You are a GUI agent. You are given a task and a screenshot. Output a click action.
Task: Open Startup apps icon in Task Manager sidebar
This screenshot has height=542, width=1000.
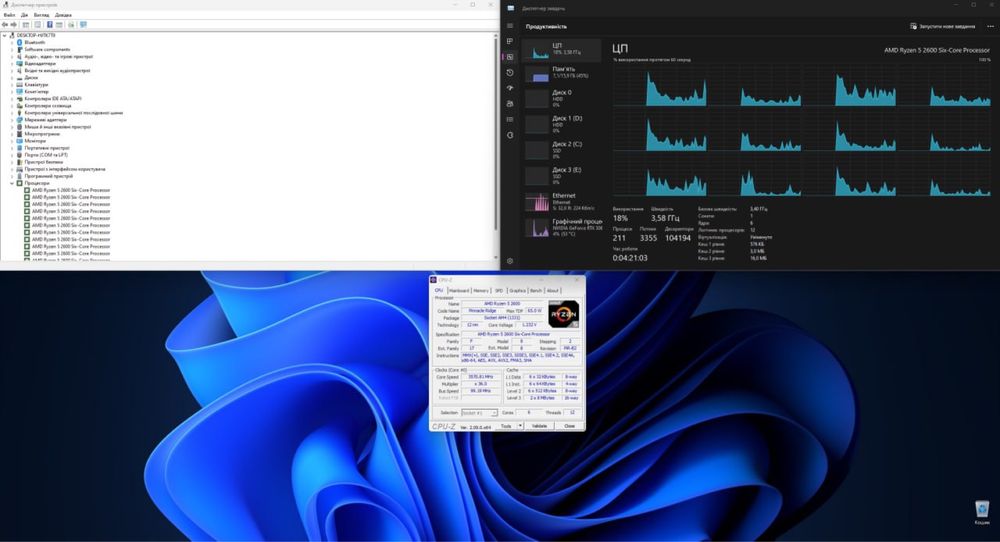tap(510, 88)
